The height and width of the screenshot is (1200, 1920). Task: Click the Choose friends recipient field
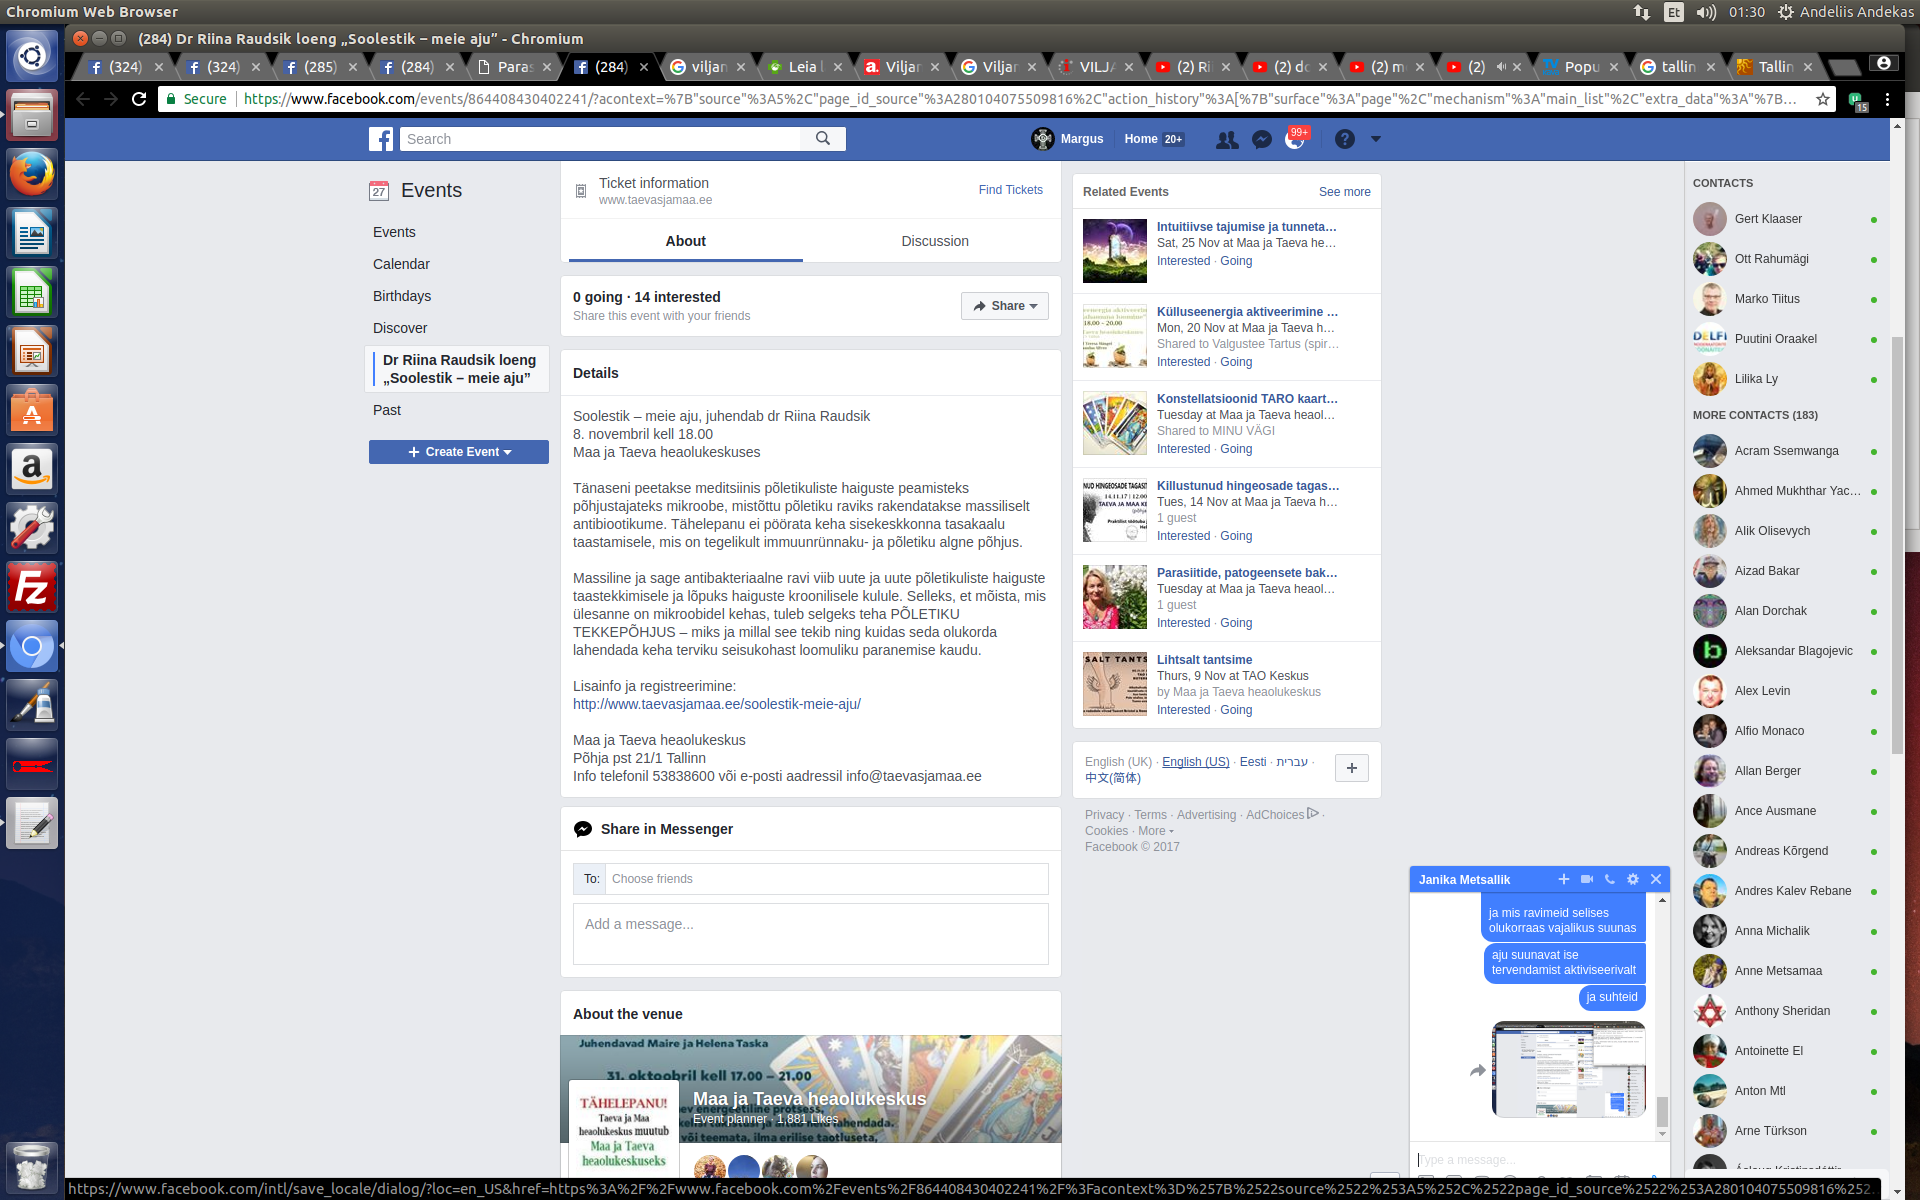(826, 879)
